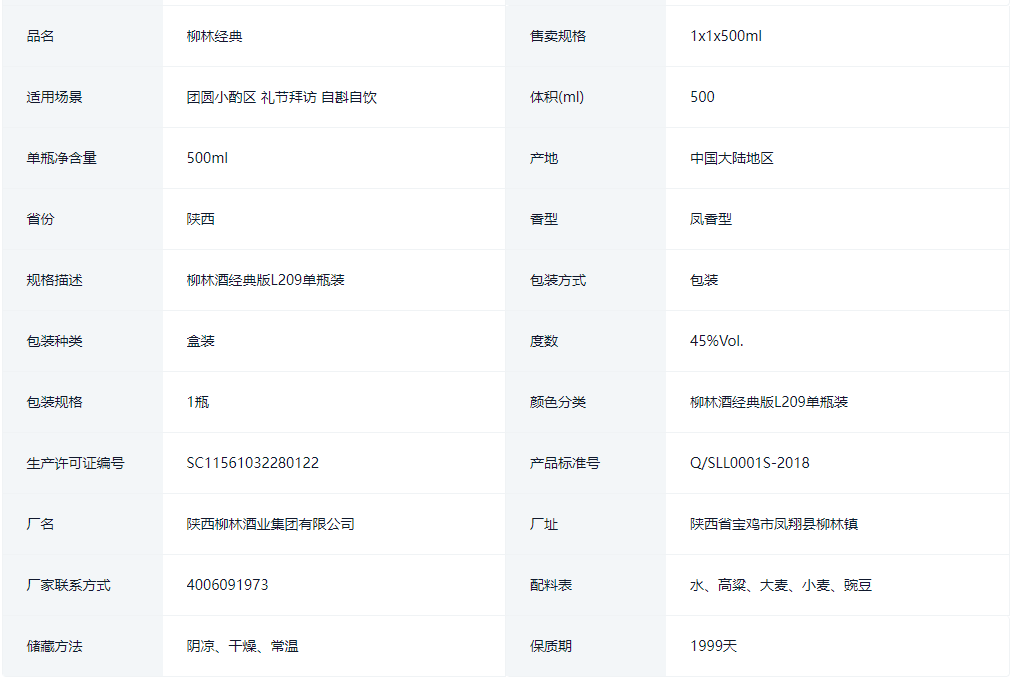
Task: Select the 陕西 province value
Action: coord(201,219)
